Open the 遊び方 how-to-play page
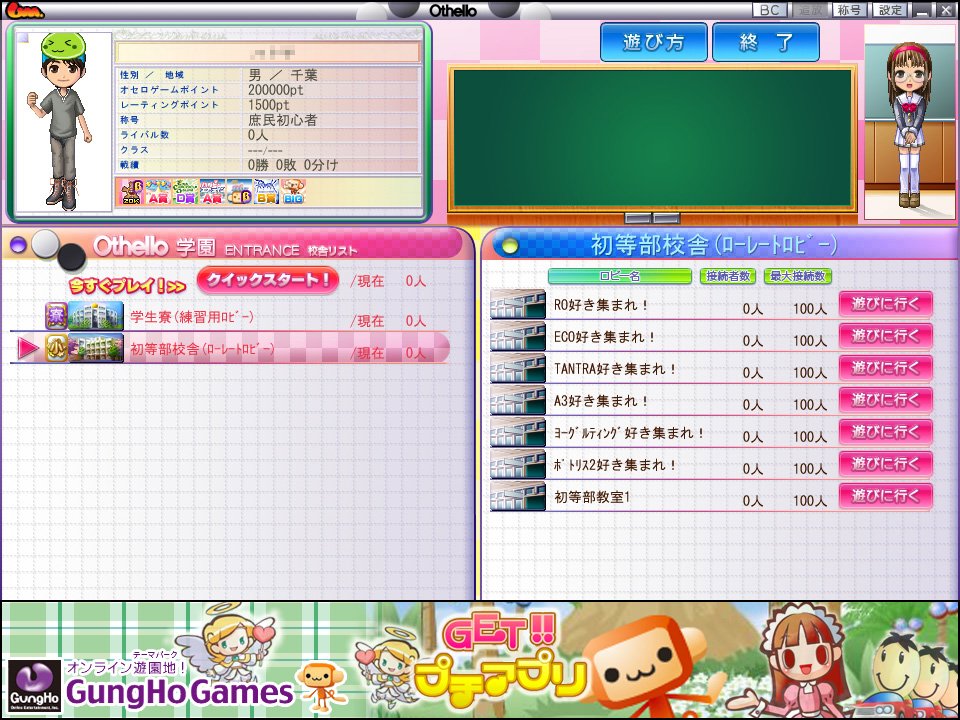This screenshot has height=720, width=960. 653,43
